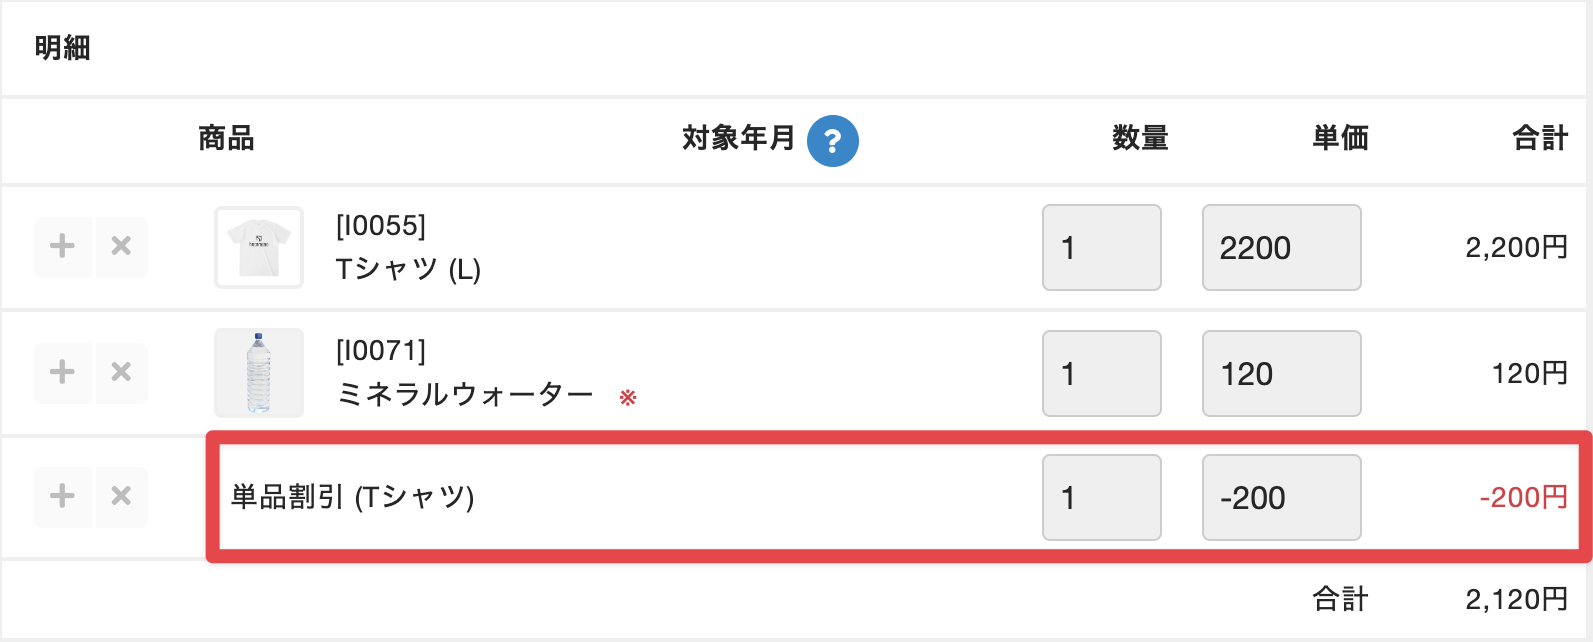Click the Tシャツ (L) product name

[x=408, y=269]
